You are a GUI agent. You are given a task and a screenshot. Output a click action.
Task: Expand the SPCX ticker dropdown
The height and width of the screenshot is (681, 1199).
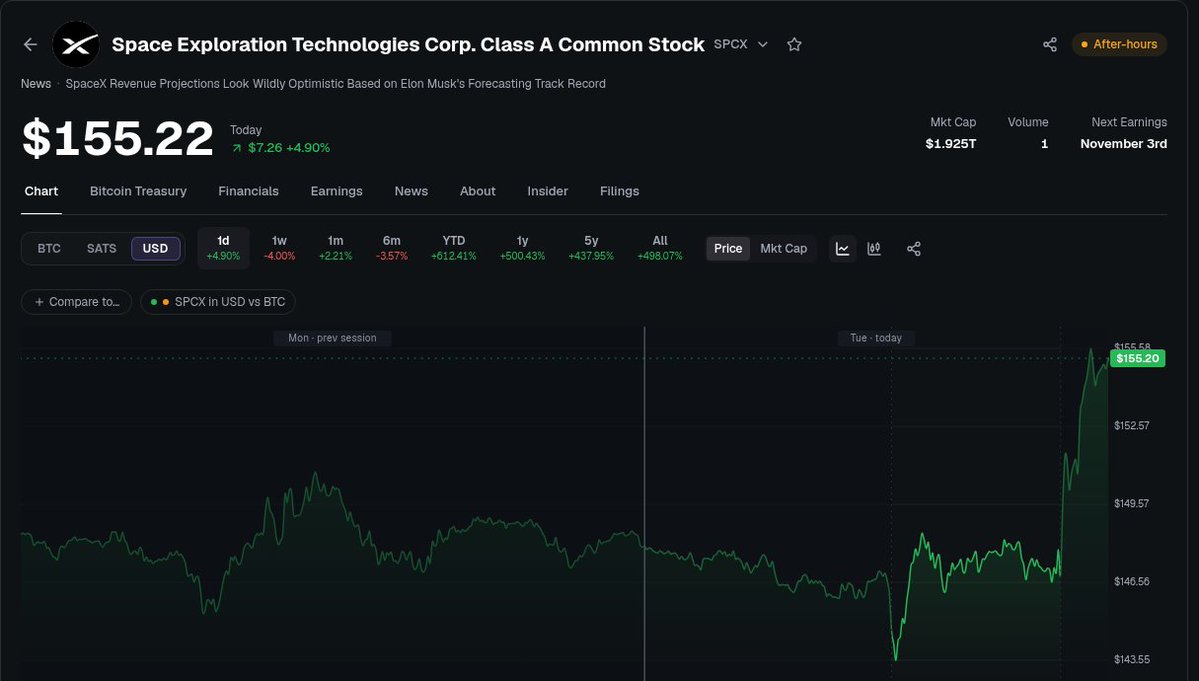click(762, 44)
